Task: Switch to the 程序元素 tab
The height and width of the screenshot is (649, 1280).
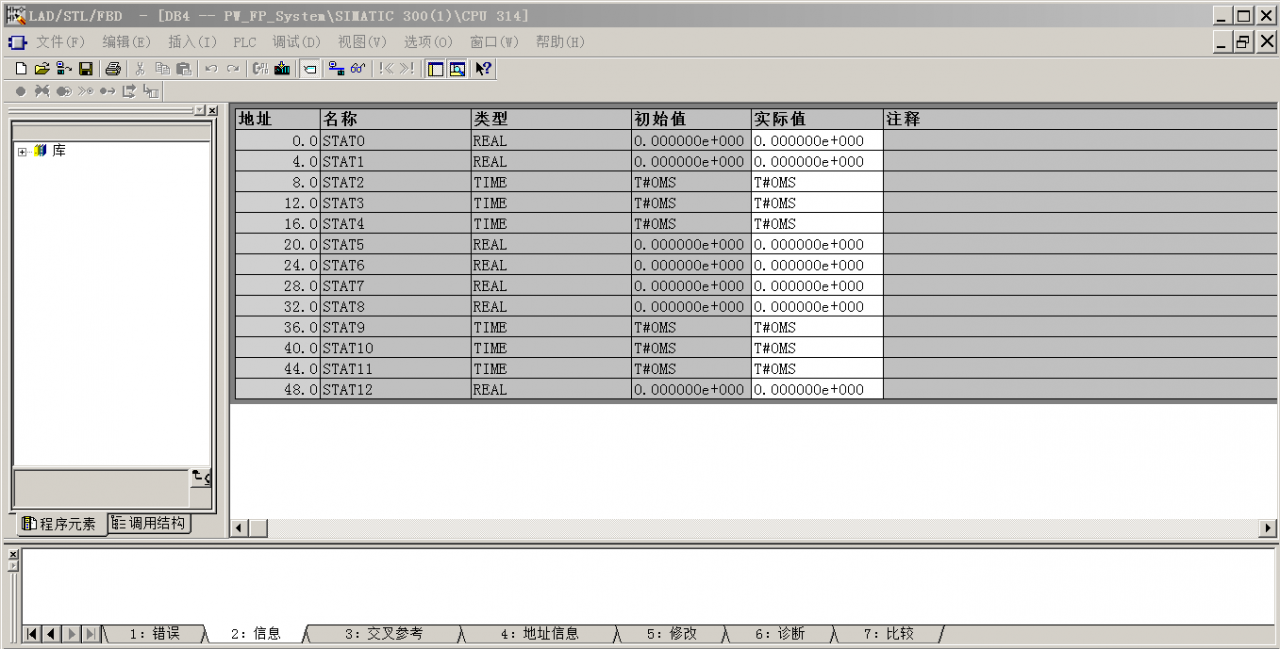Action: pyautogui.click(x=59, y=524)
